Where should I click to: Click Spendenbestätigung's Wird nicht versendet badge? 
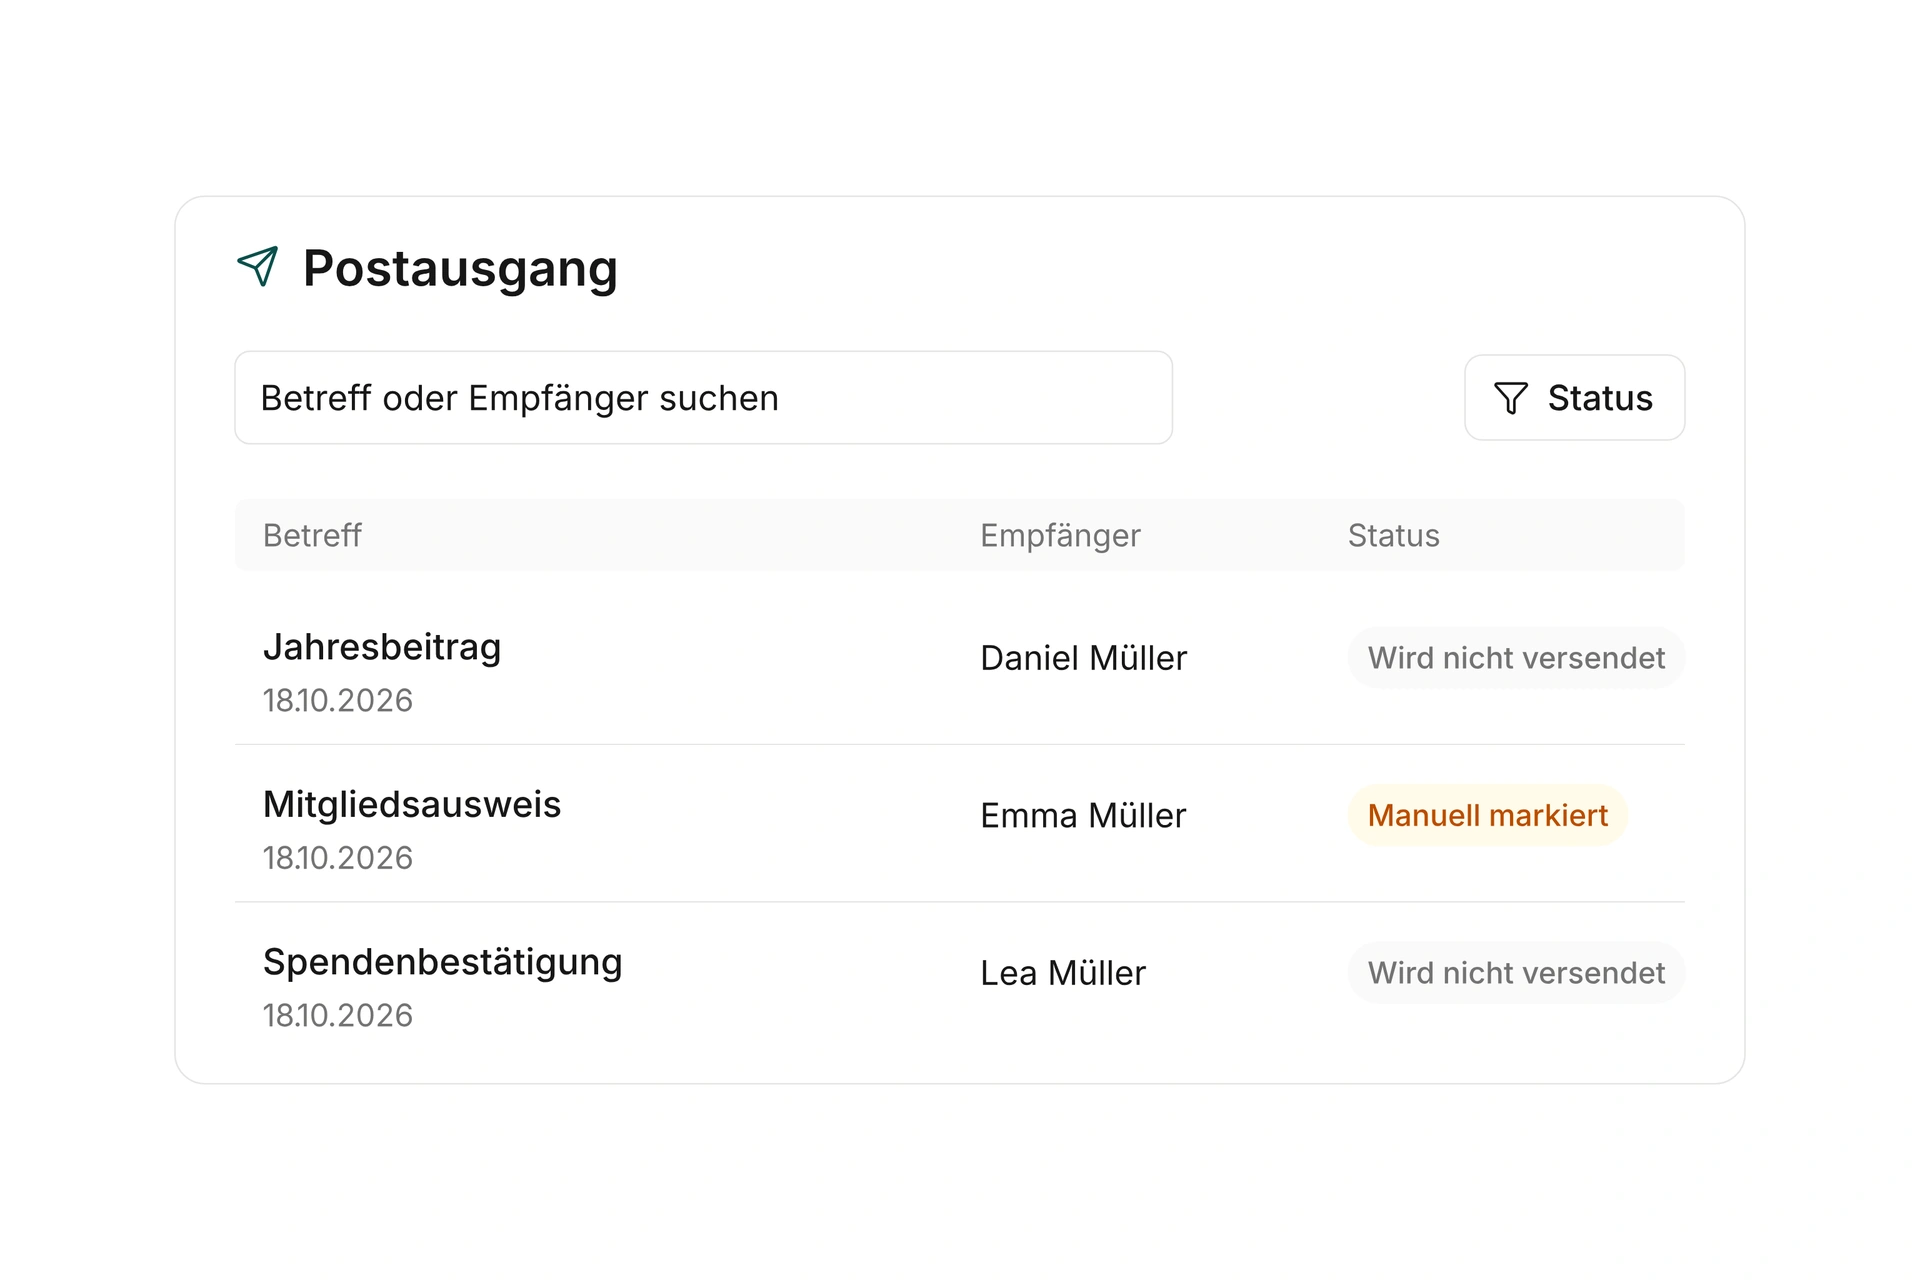(1516, 973)
